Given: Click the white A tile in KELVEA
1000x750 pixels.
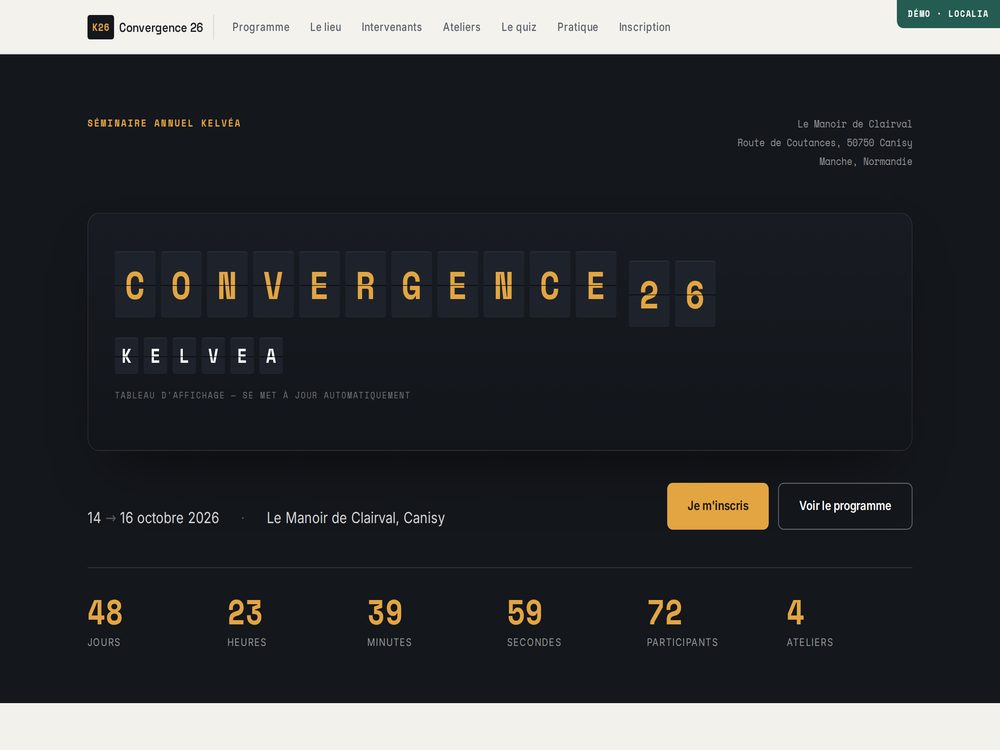Looking at the screenshot, I should click(270, 355).
